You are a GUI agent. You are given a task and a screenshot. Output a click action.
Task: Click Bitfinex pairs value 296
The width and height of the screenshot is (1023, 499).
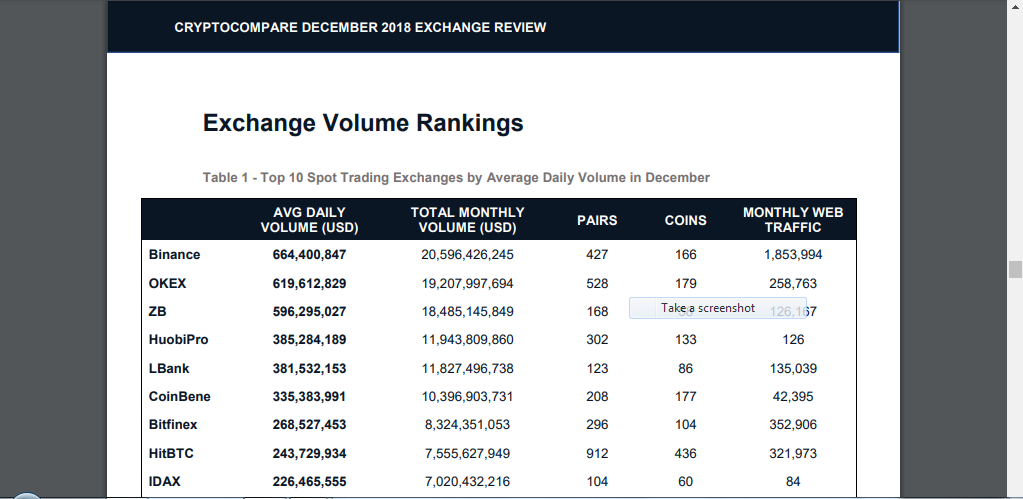click(597, 424)
